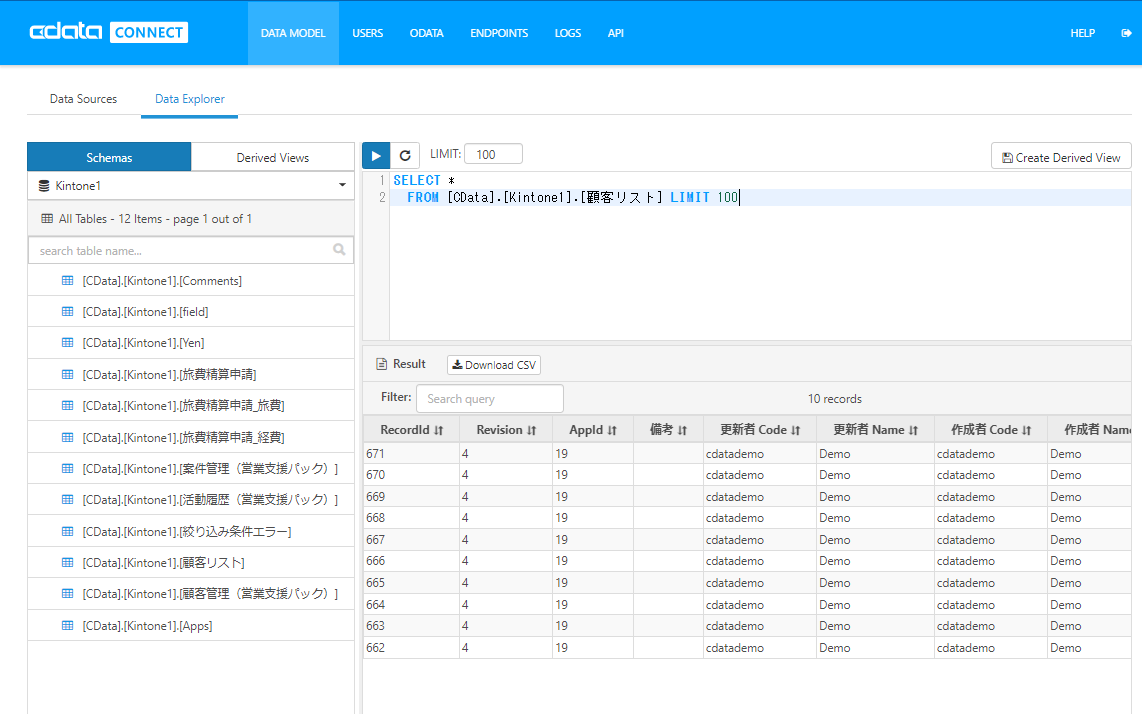Click RecordId cell 662
Image resolution: width=1142 pixels, height=714 pixels.
[411, 648]
